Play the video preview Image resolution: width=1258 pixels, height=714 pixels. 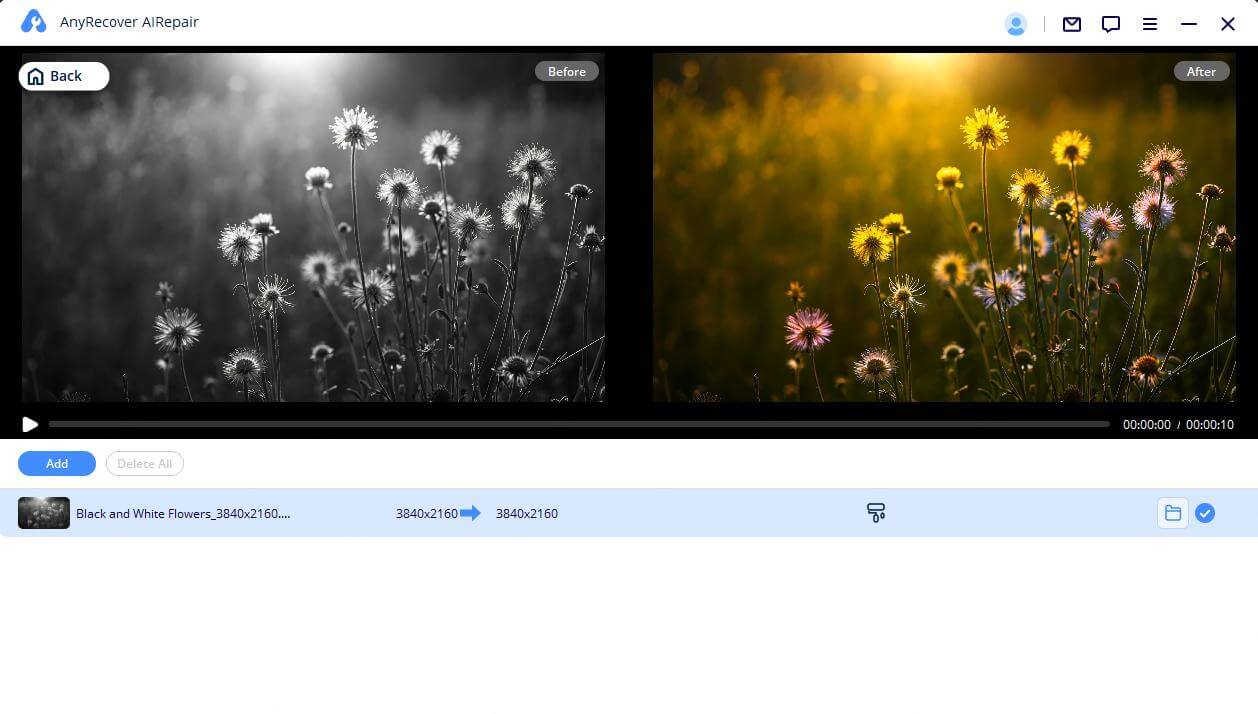pyautogui.click(x=30, y=424)
